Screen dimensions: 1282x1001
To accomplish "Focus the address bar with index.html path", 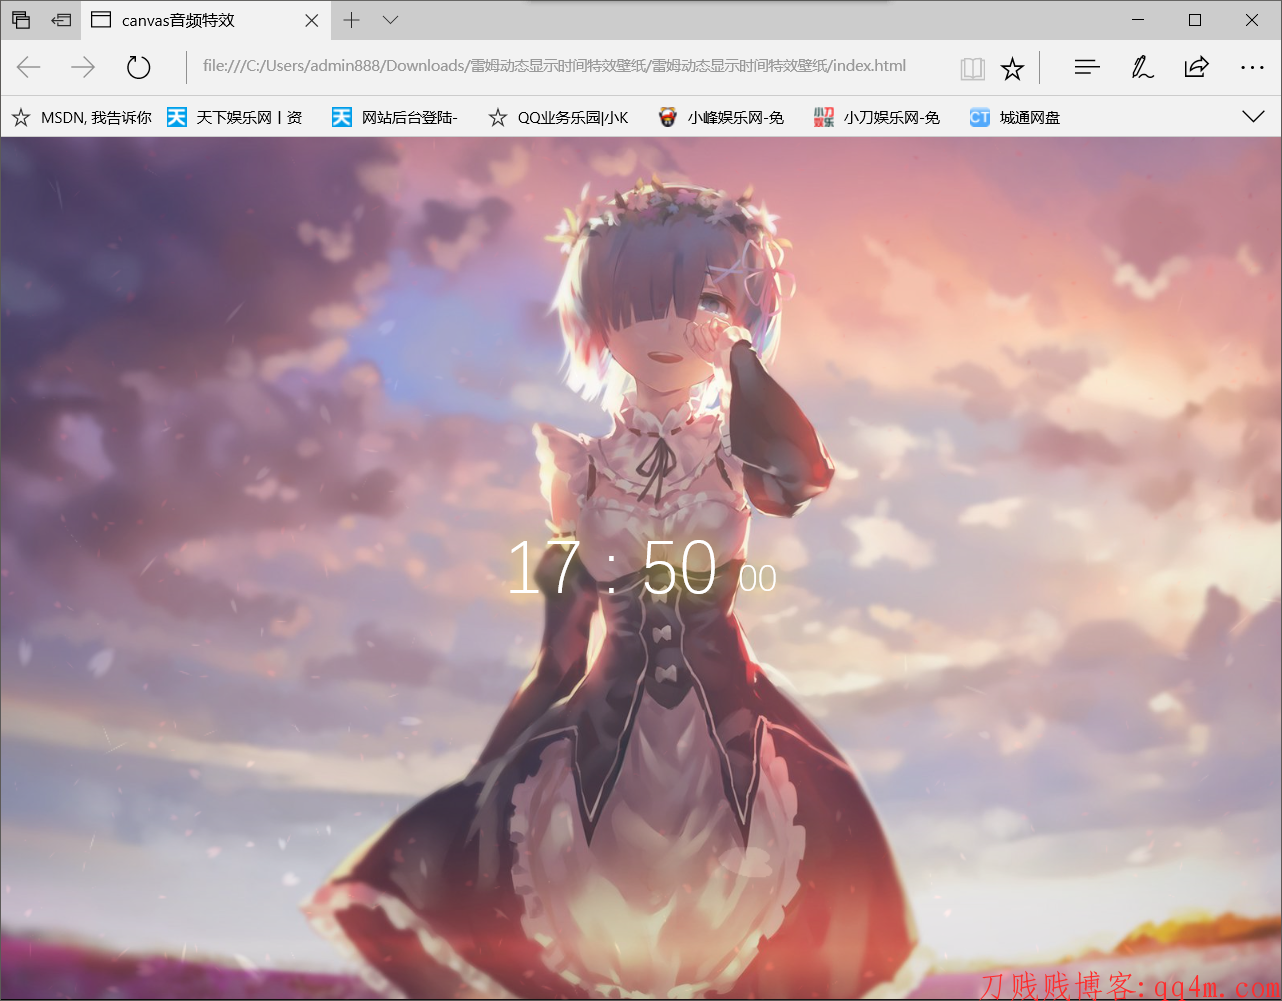I will 554,66.
